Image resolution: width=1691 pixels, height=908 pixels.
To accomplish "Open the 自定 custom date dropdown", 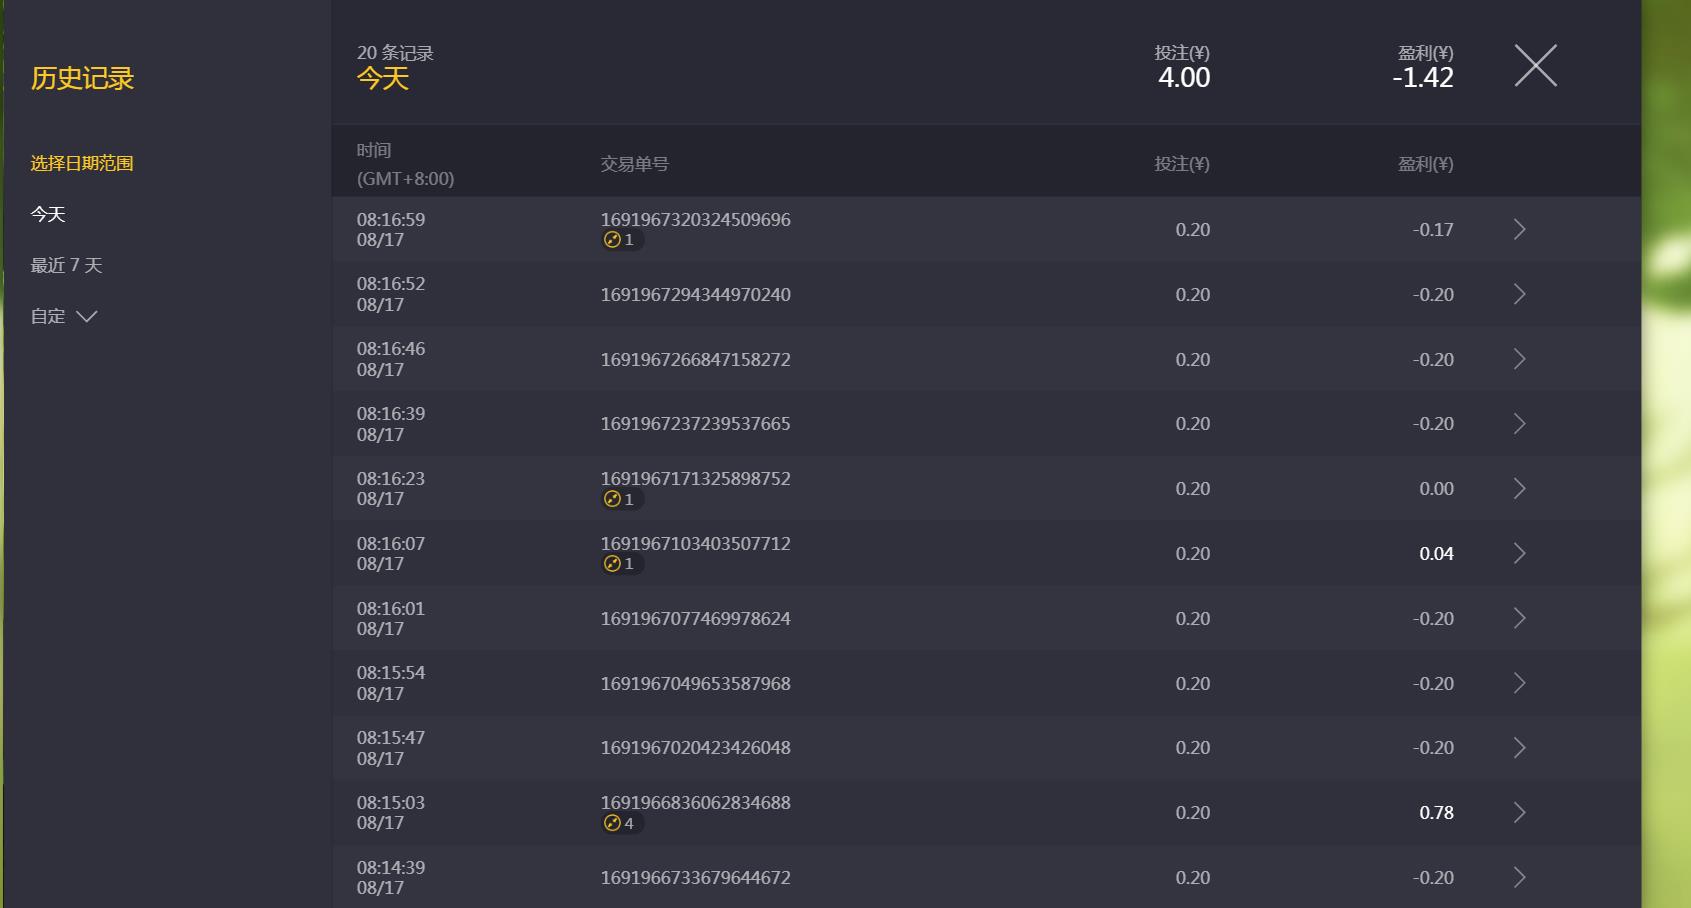I will (64, 316).
